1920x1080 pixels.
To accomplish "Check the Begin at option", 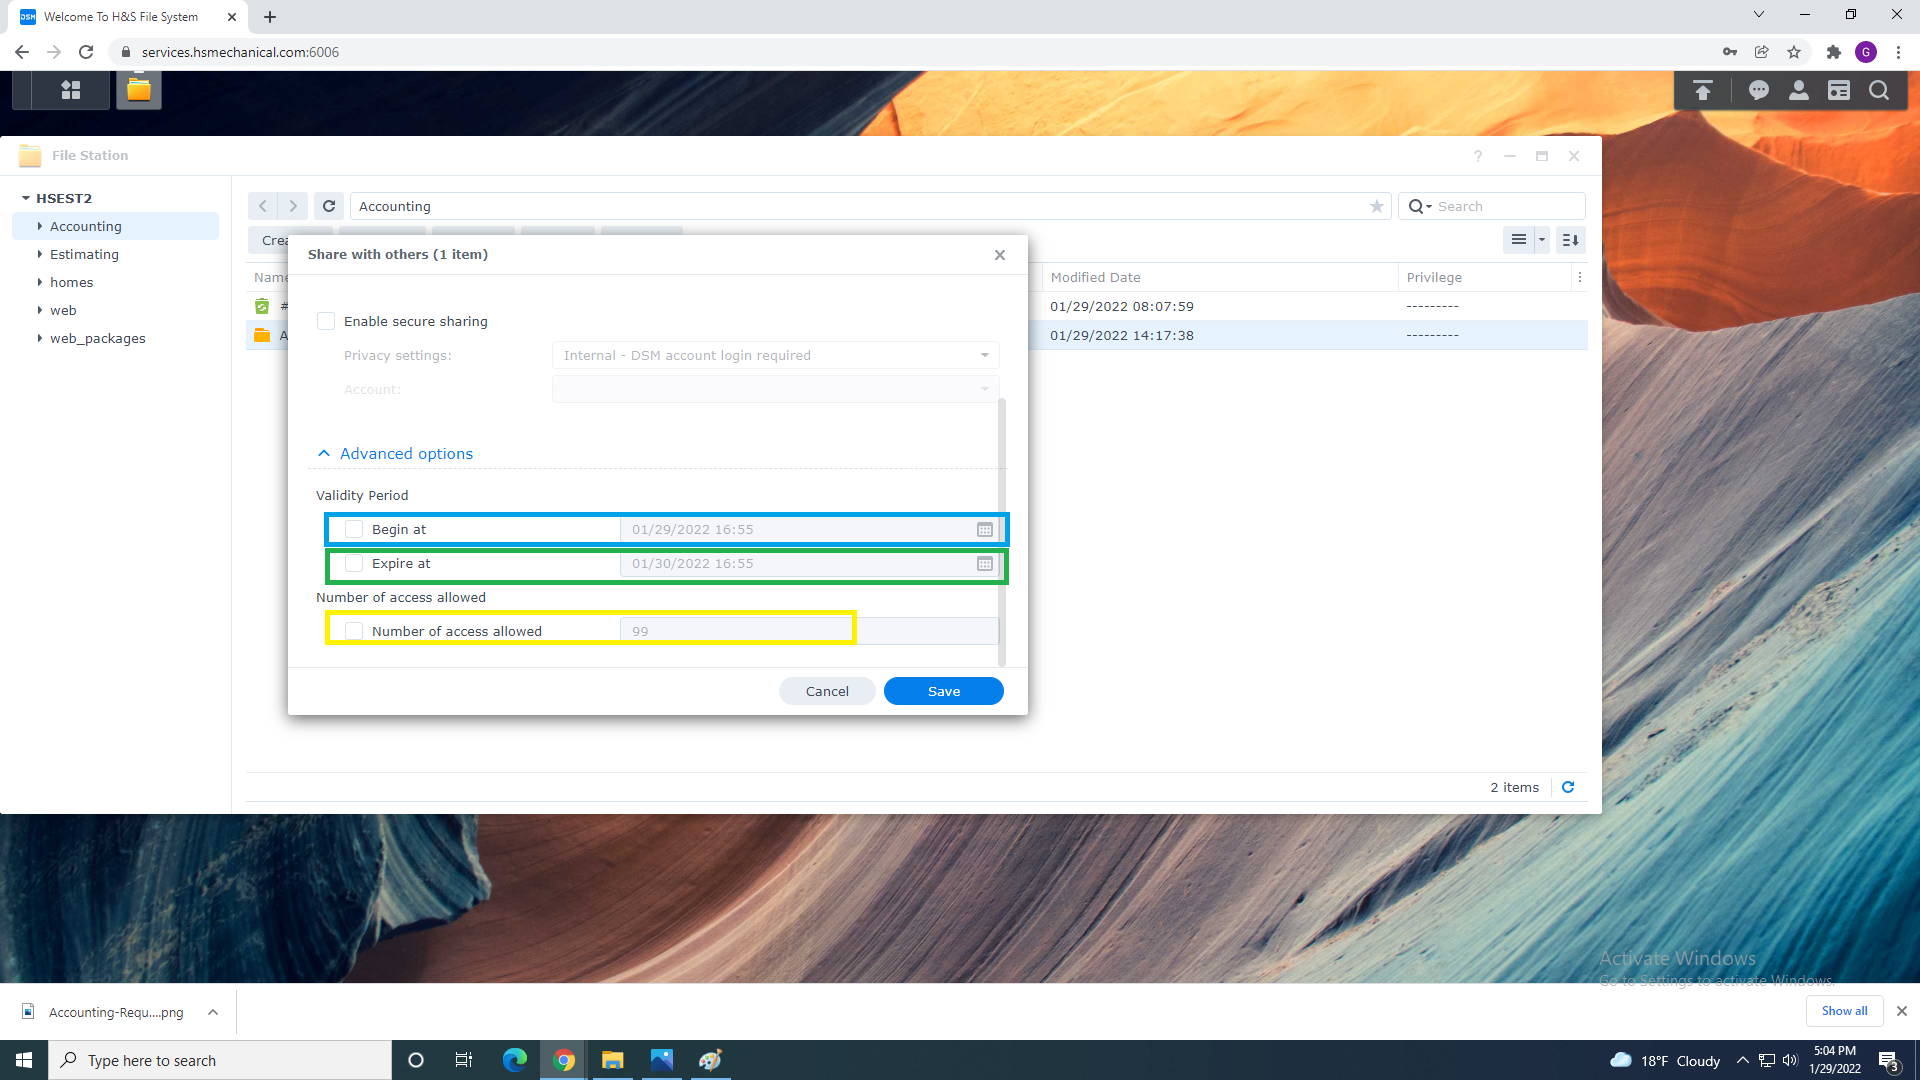I will tap(354, 530).
